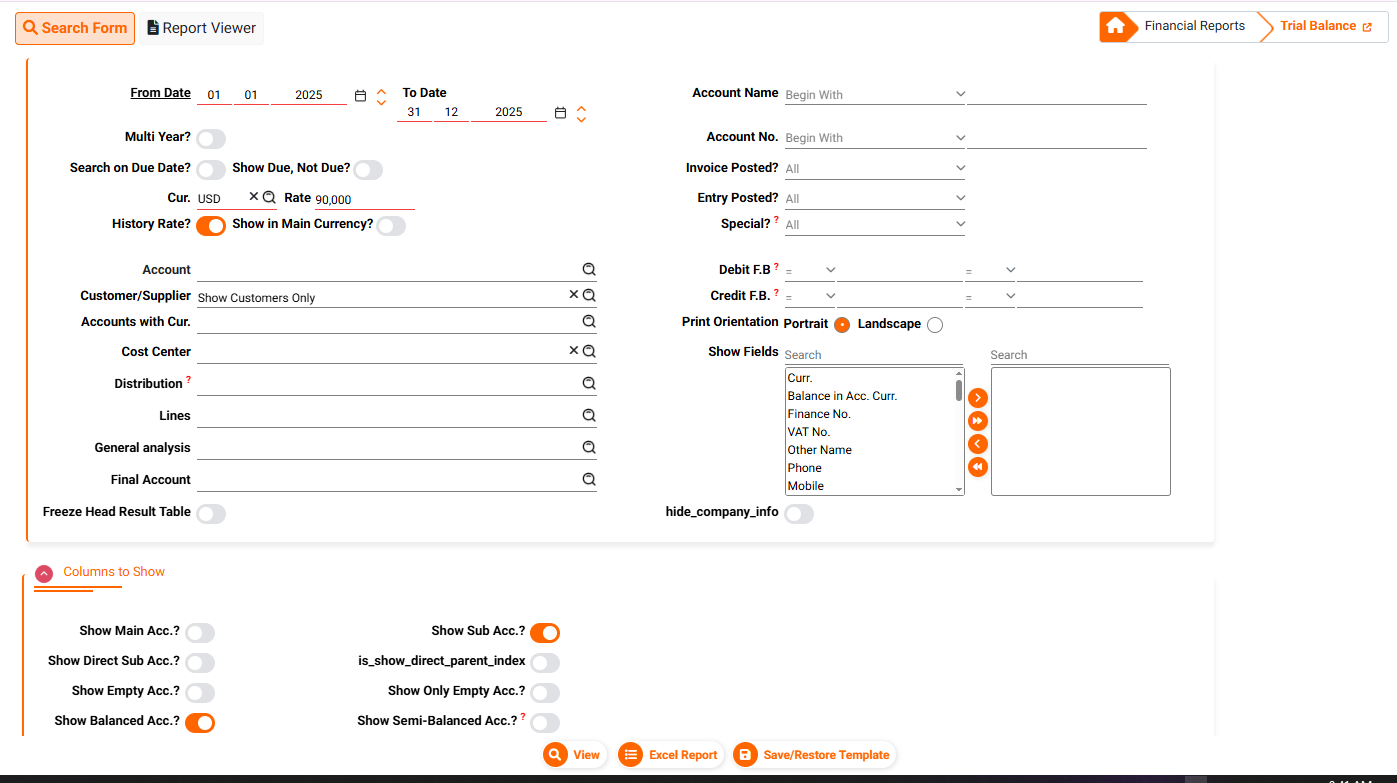Switch to the Report Viewer tab
Screen dimensions: 1397x783
(x=201, y=28)
